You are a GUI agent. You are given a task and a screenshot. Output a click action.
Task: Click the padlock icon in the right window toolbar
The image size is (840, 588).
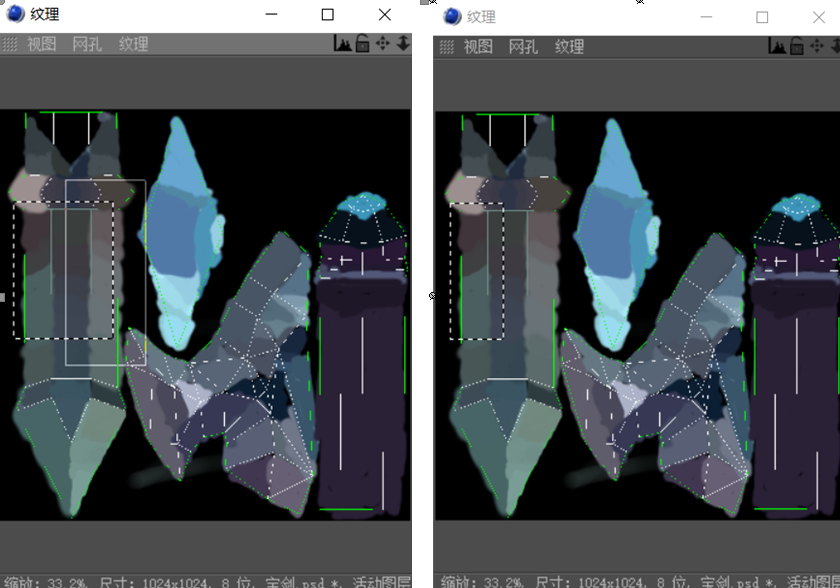pyautogui.click(x=796, y=45)
